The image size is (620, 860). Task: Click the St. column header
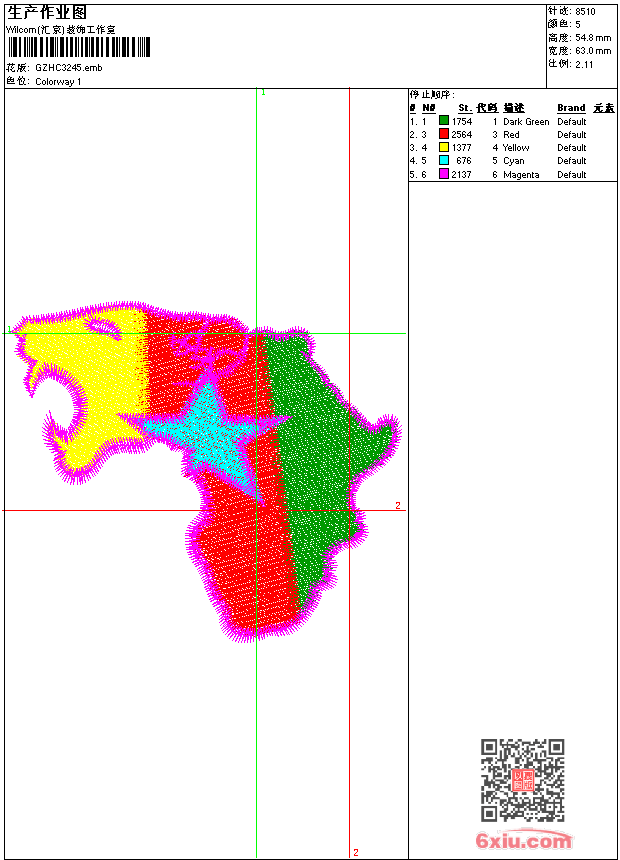pos(465,108)
